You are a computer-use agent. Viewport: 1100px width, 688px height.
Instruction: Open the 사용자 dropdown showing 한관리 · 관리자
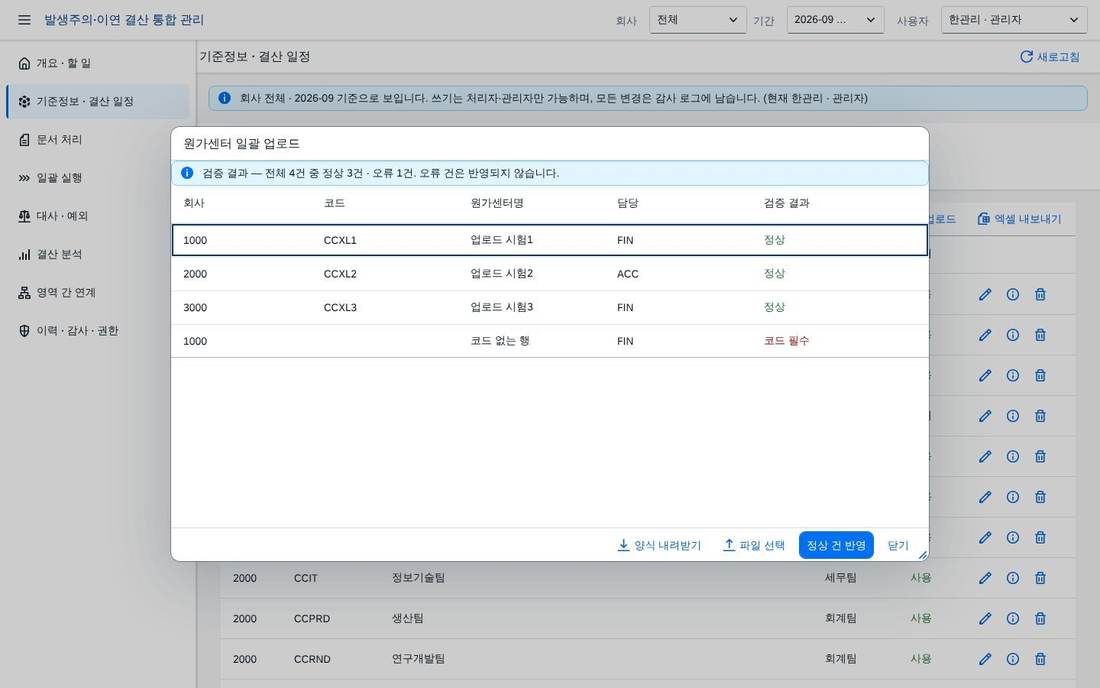coord(1014,20)
